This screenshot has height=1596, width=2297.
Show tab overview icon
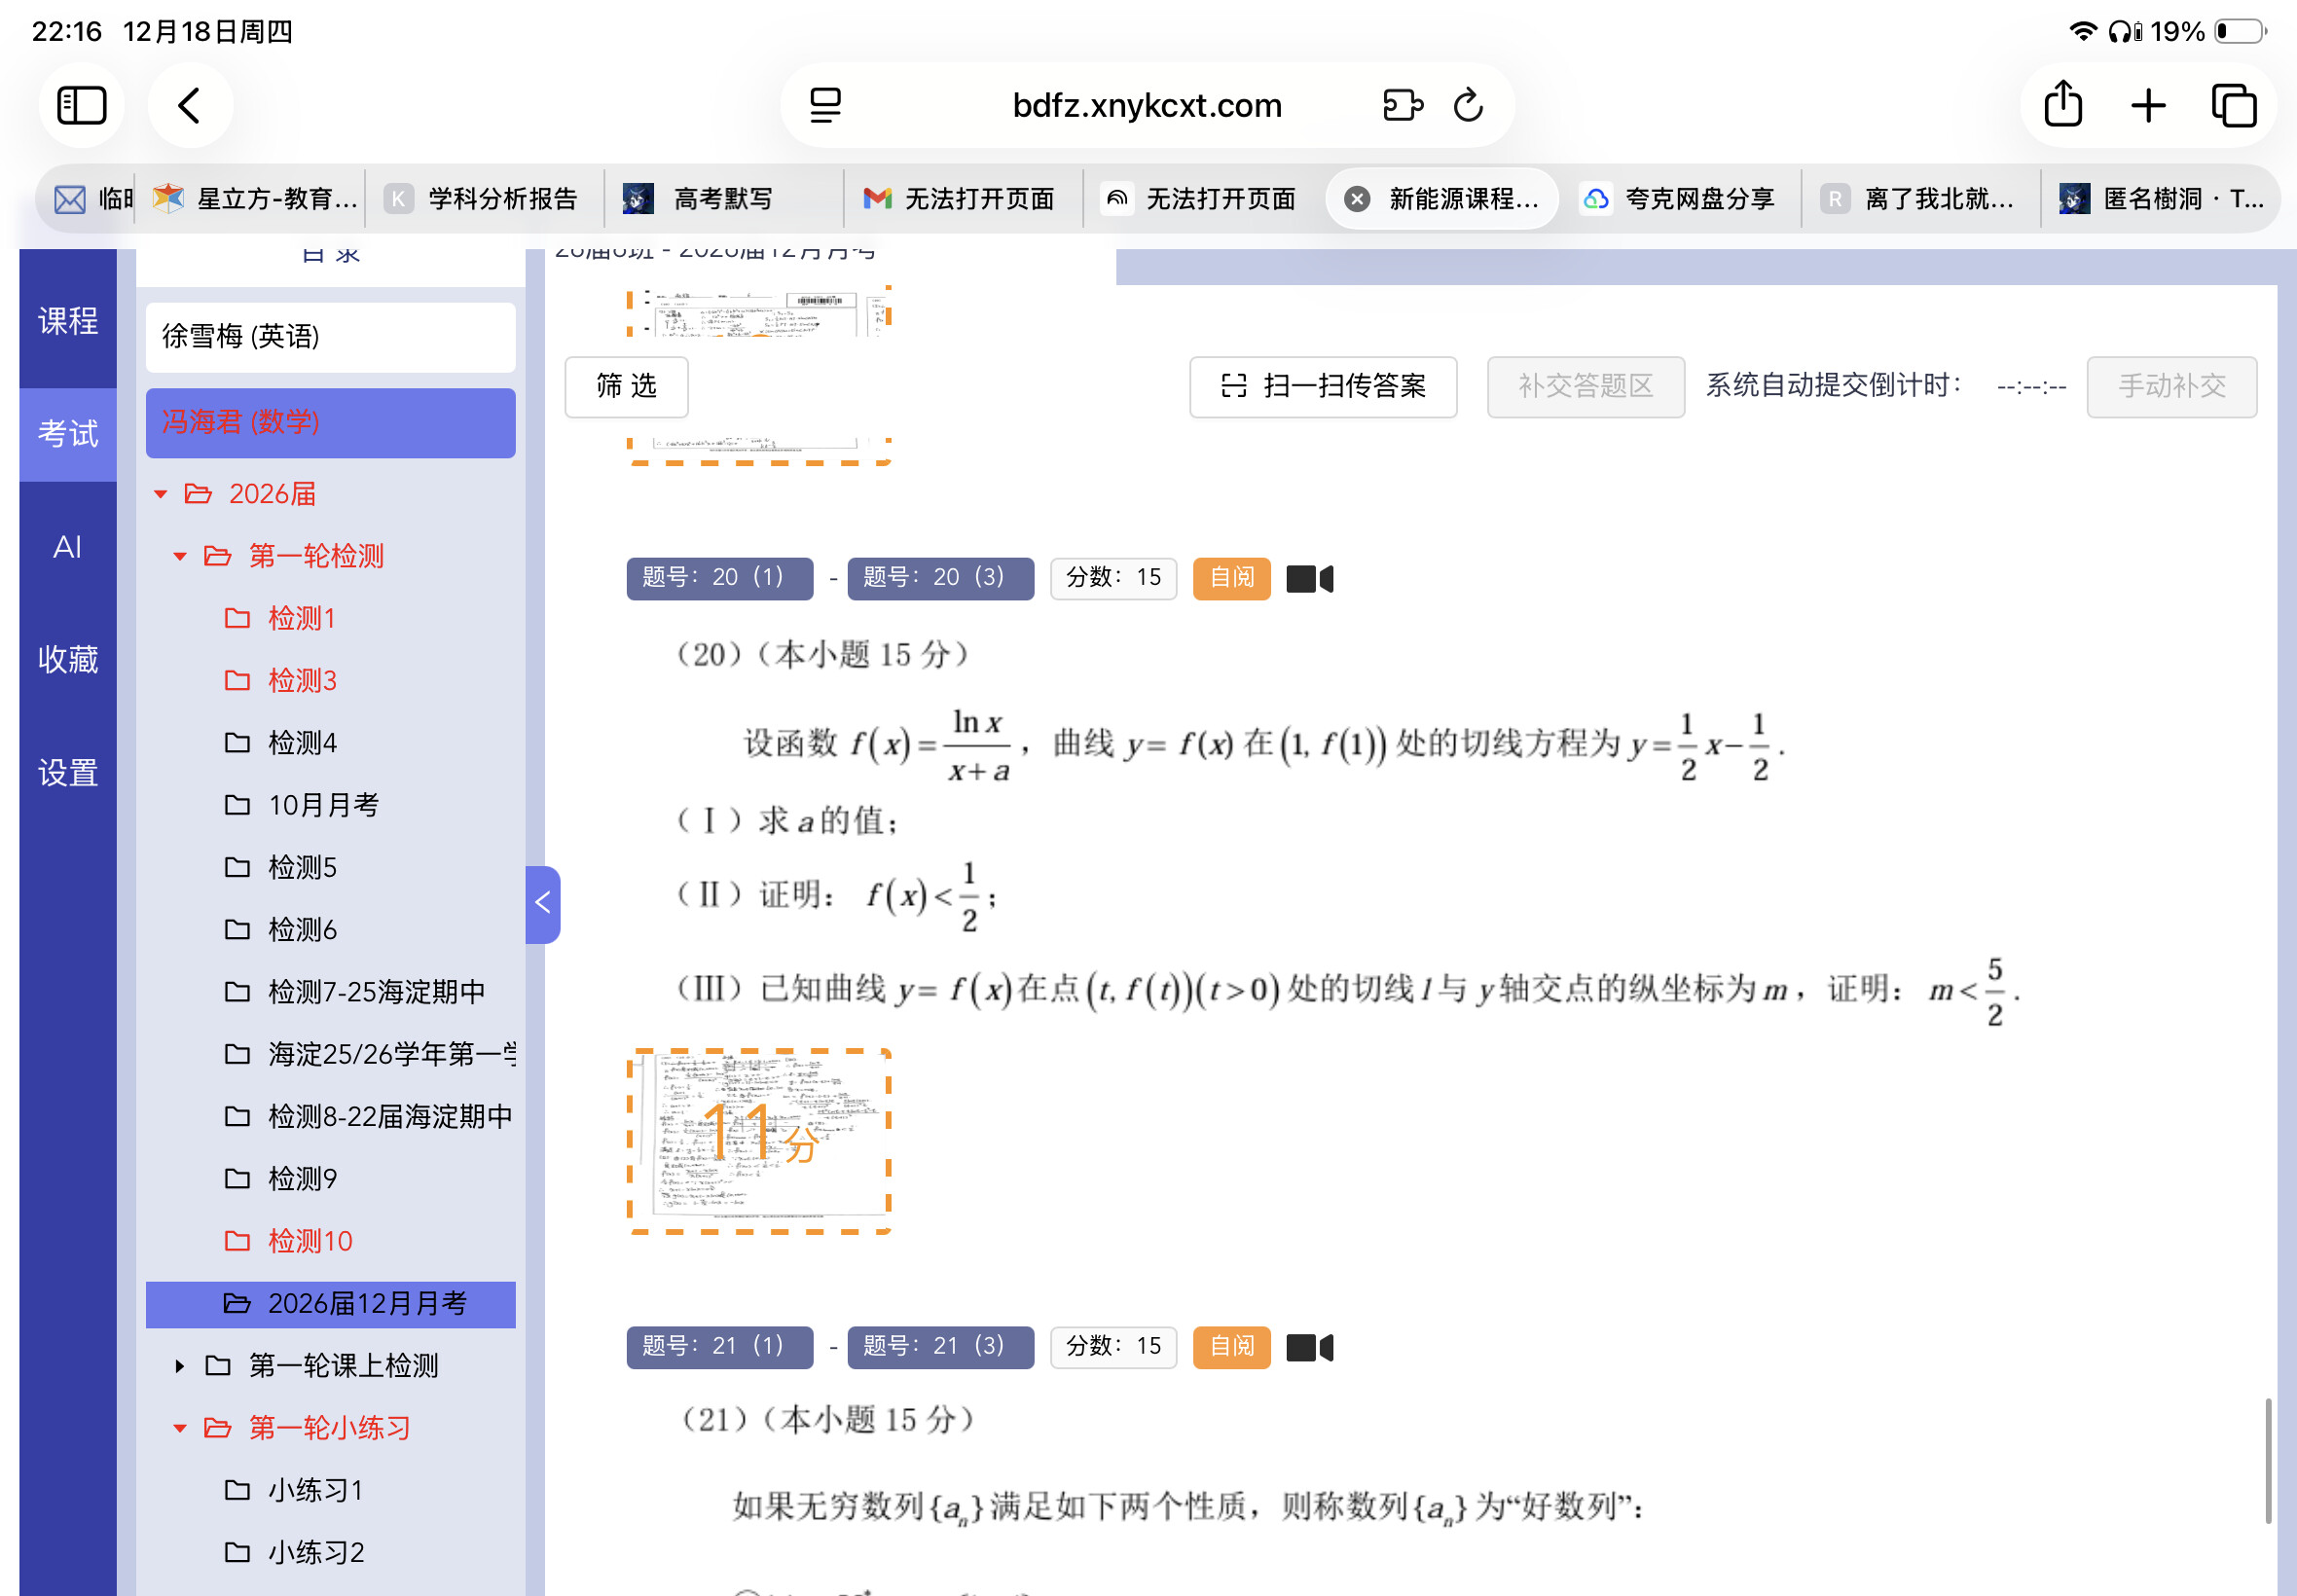(2233, 105)
